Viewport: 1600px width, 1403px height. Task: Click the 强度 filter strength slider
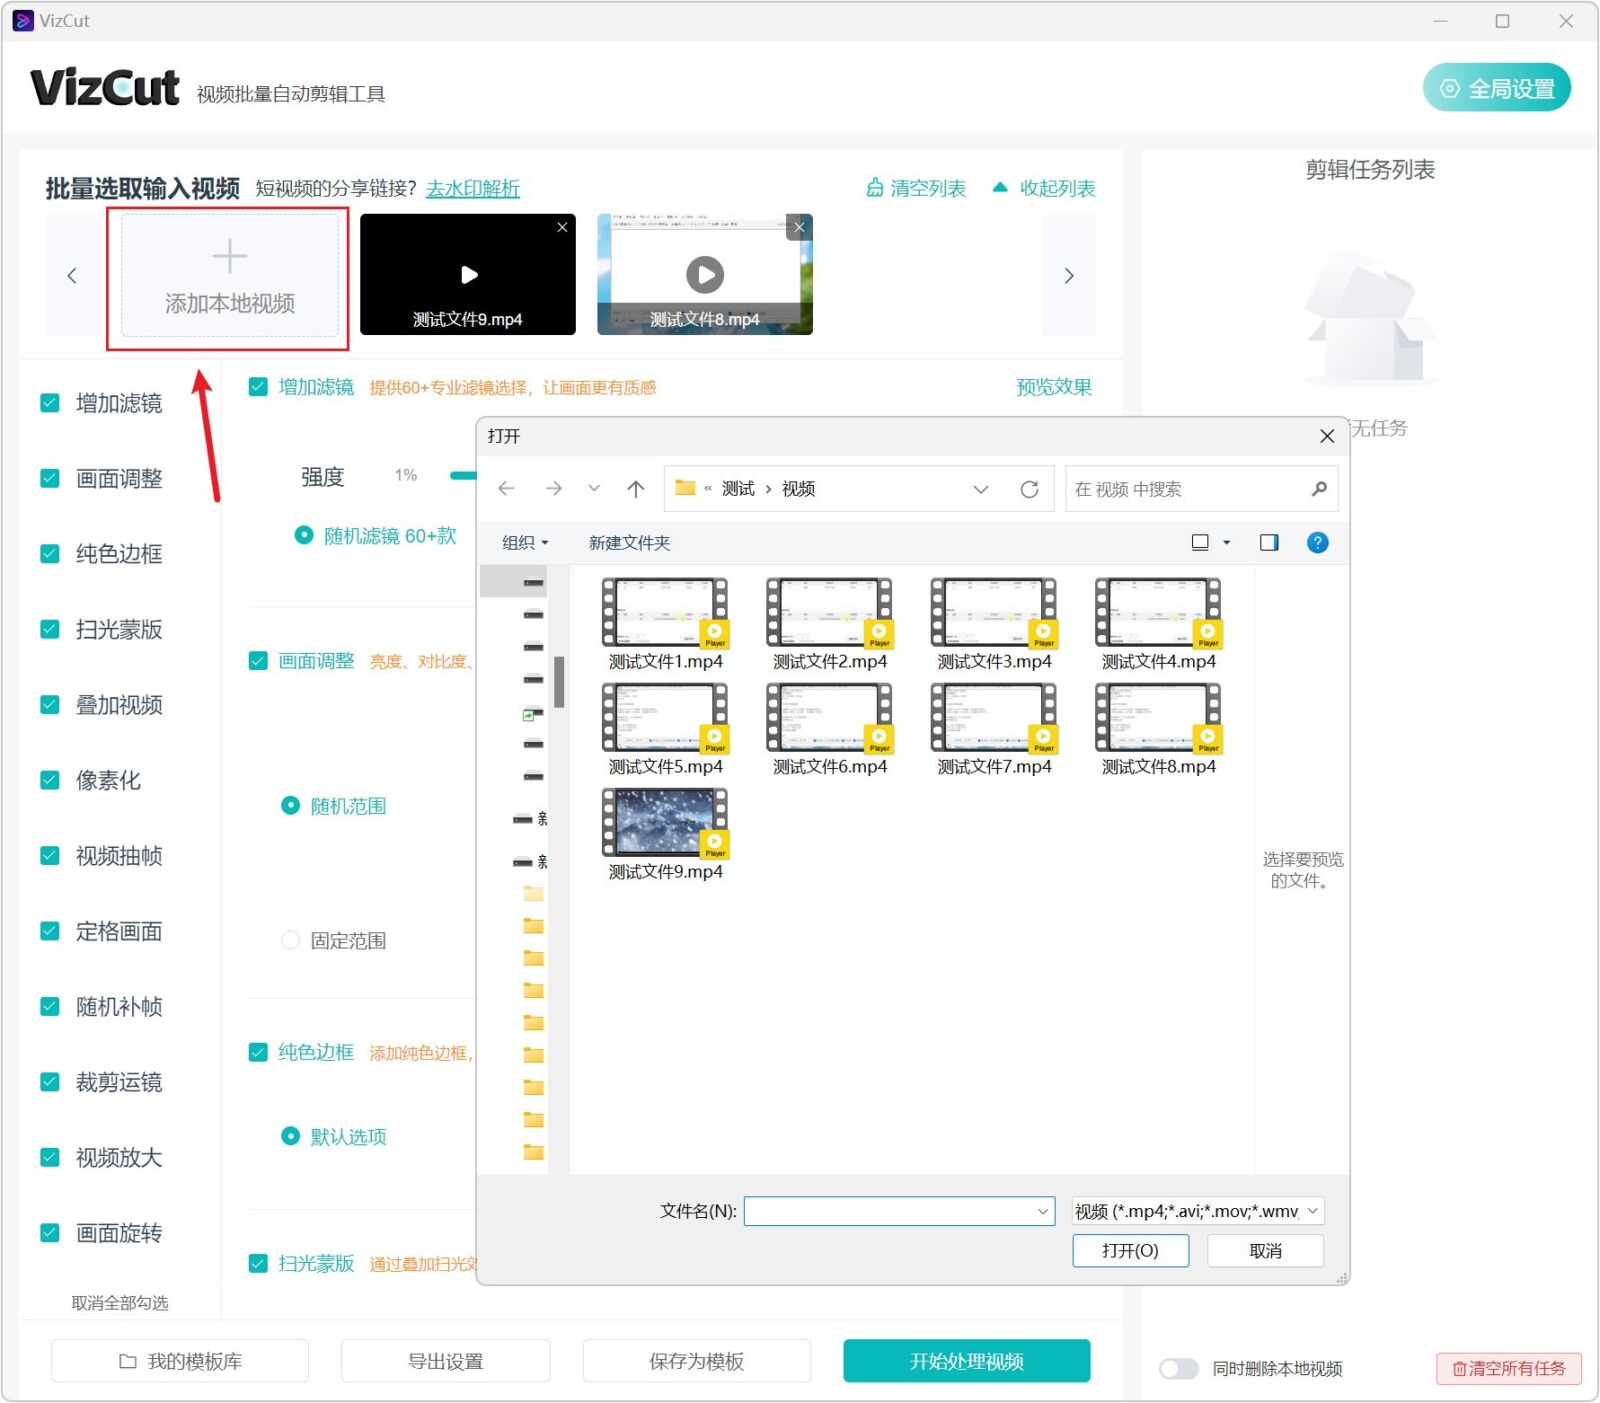click(462, 475)
